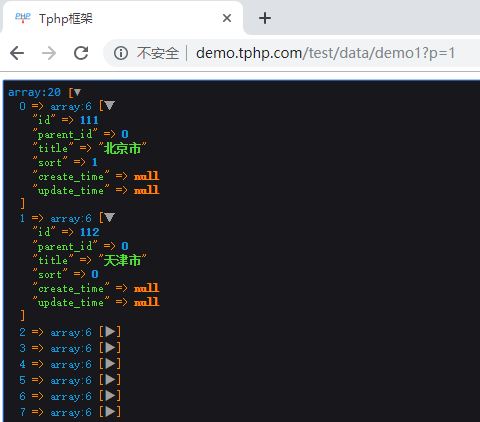Collapse array item 0 triangle

109,106
